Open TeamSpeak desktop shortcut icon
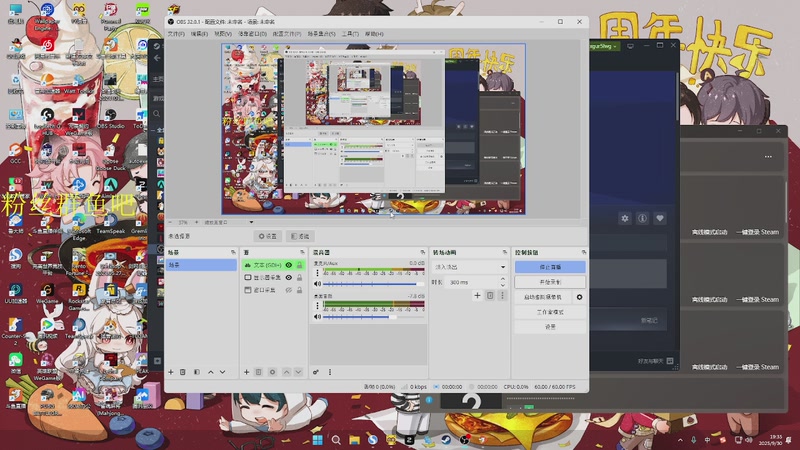This screenshot has width=800, height=450. [x=110, y=224]
